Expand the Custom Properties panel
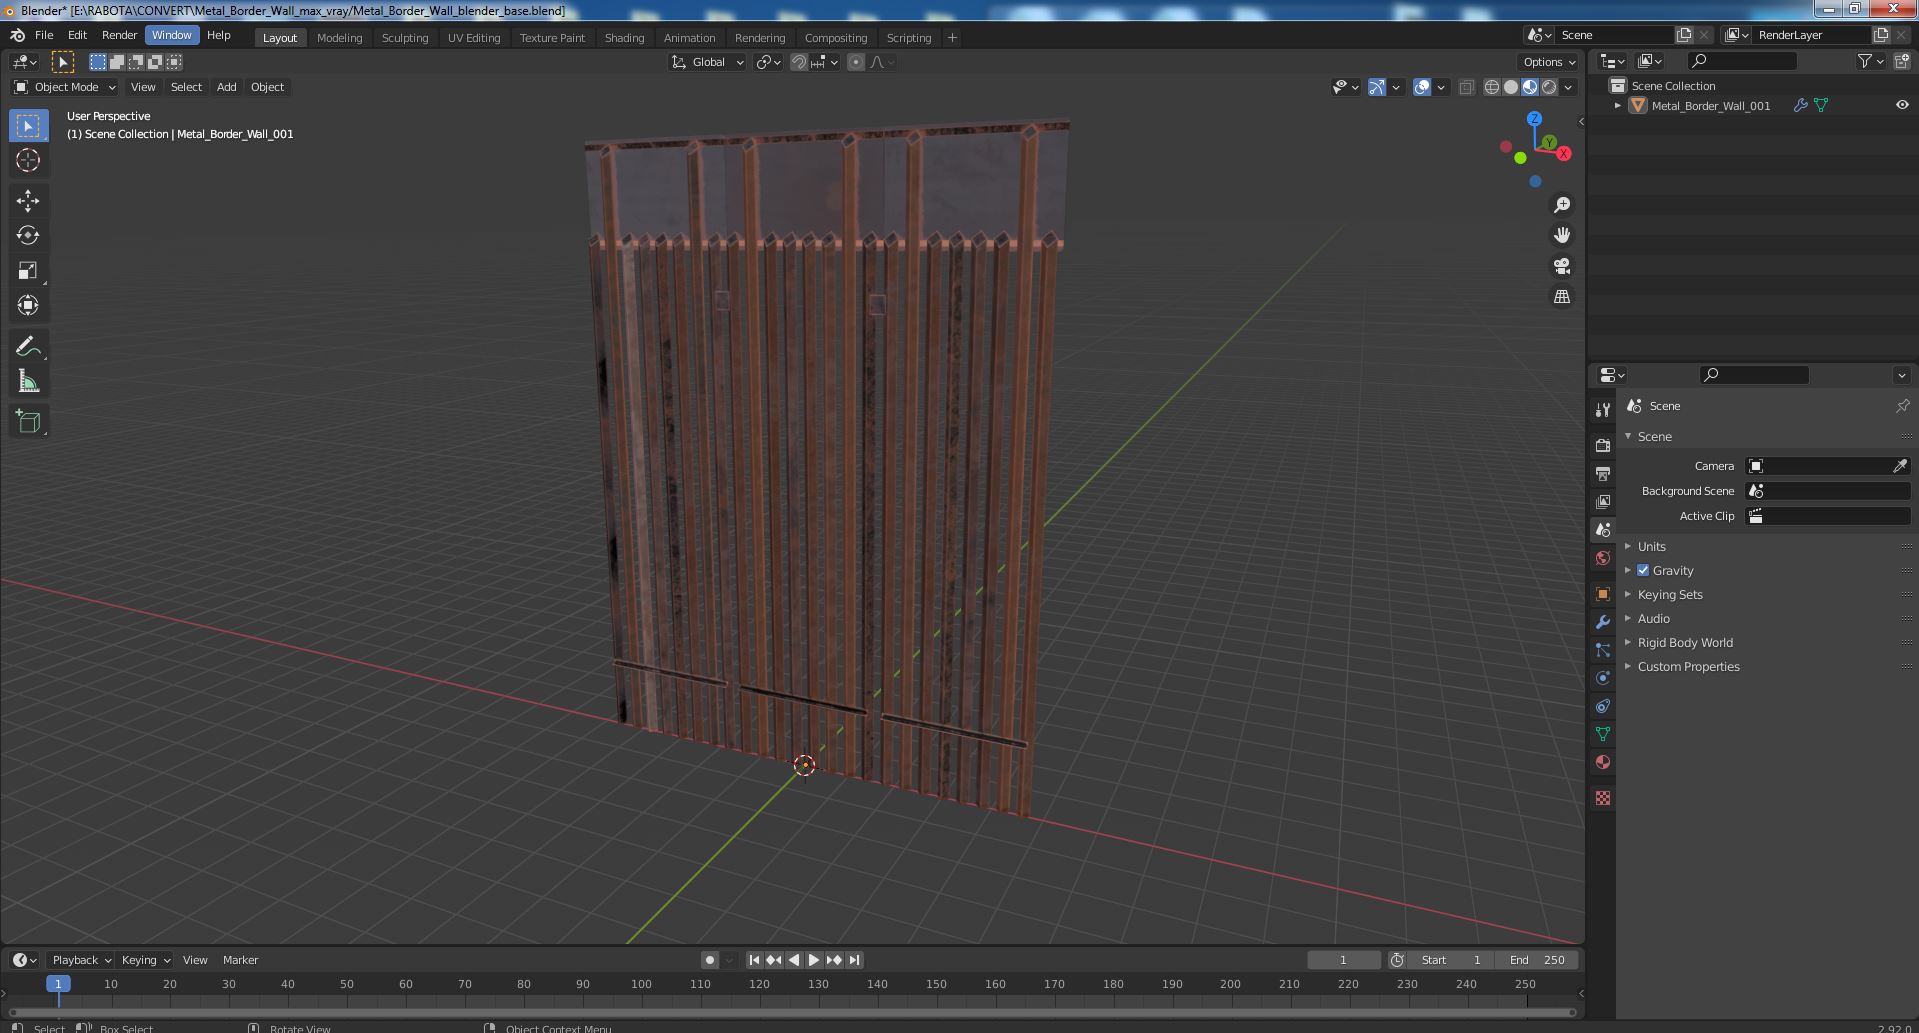 pyautogui.click(x=1688, y=666)
